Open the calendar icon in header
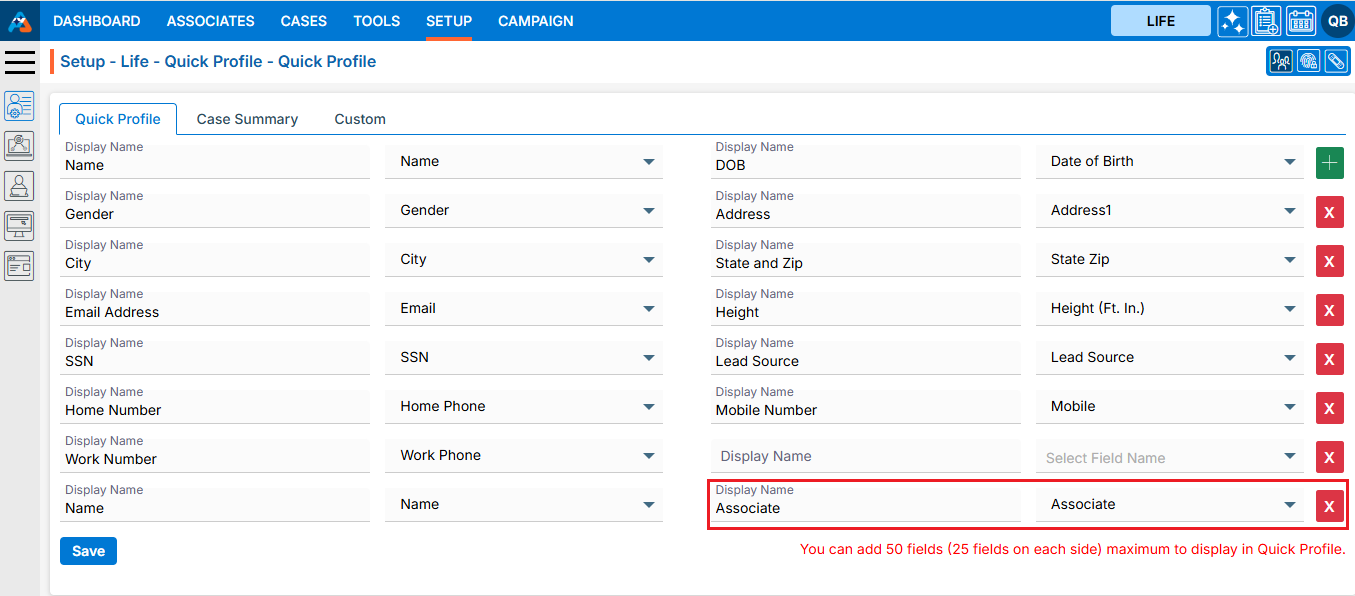This screenshot has height=596, width=1355. click(1300, 21)
